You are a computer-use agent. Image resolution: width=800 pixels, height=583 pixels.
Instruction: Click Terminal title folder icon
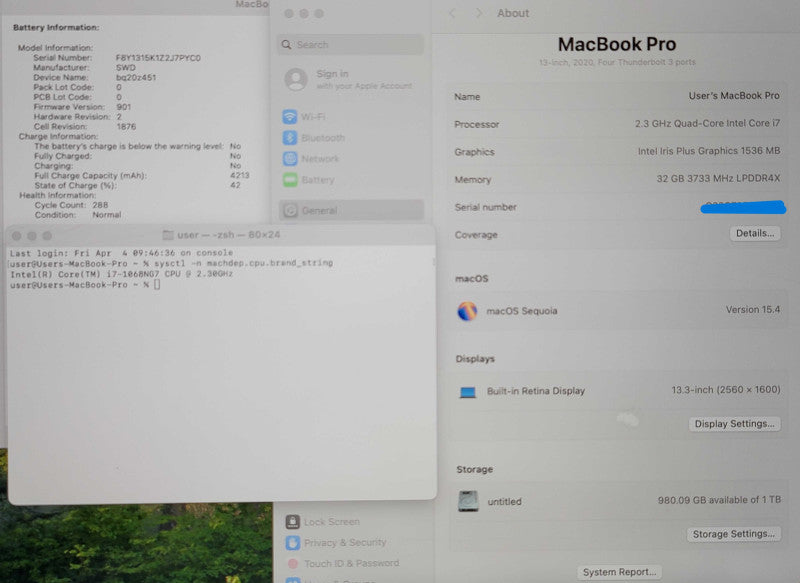click(168, 235)
